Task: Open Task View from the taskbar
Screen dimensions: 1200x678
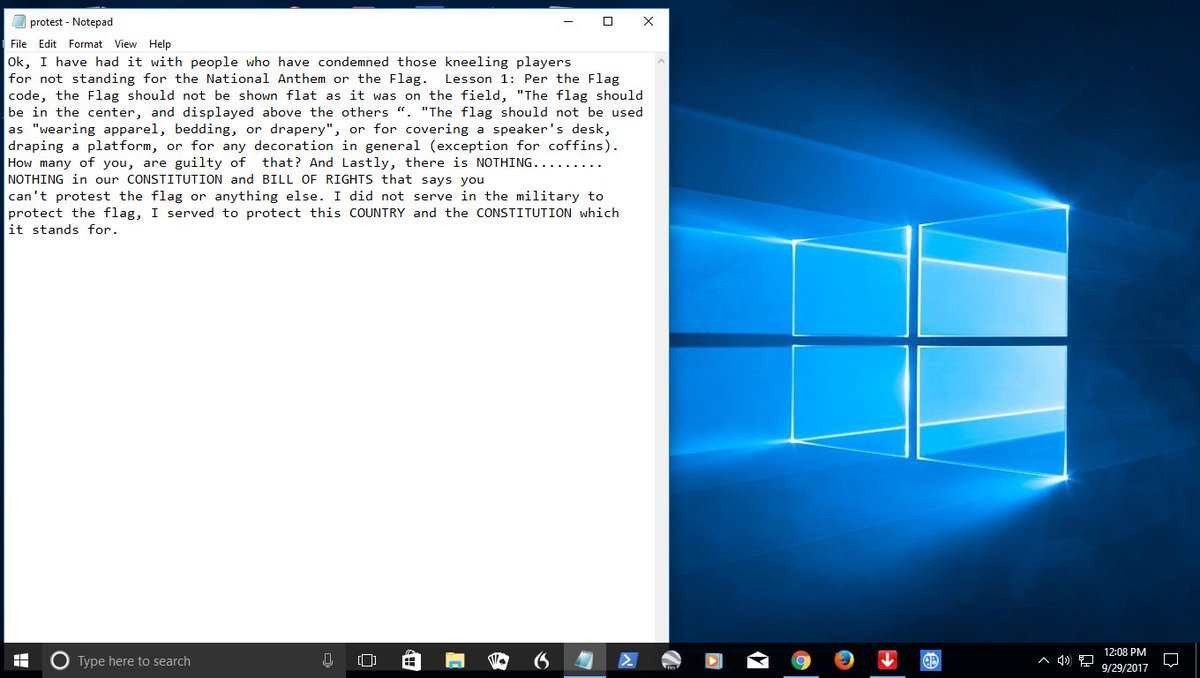Action: click(367, 660)
